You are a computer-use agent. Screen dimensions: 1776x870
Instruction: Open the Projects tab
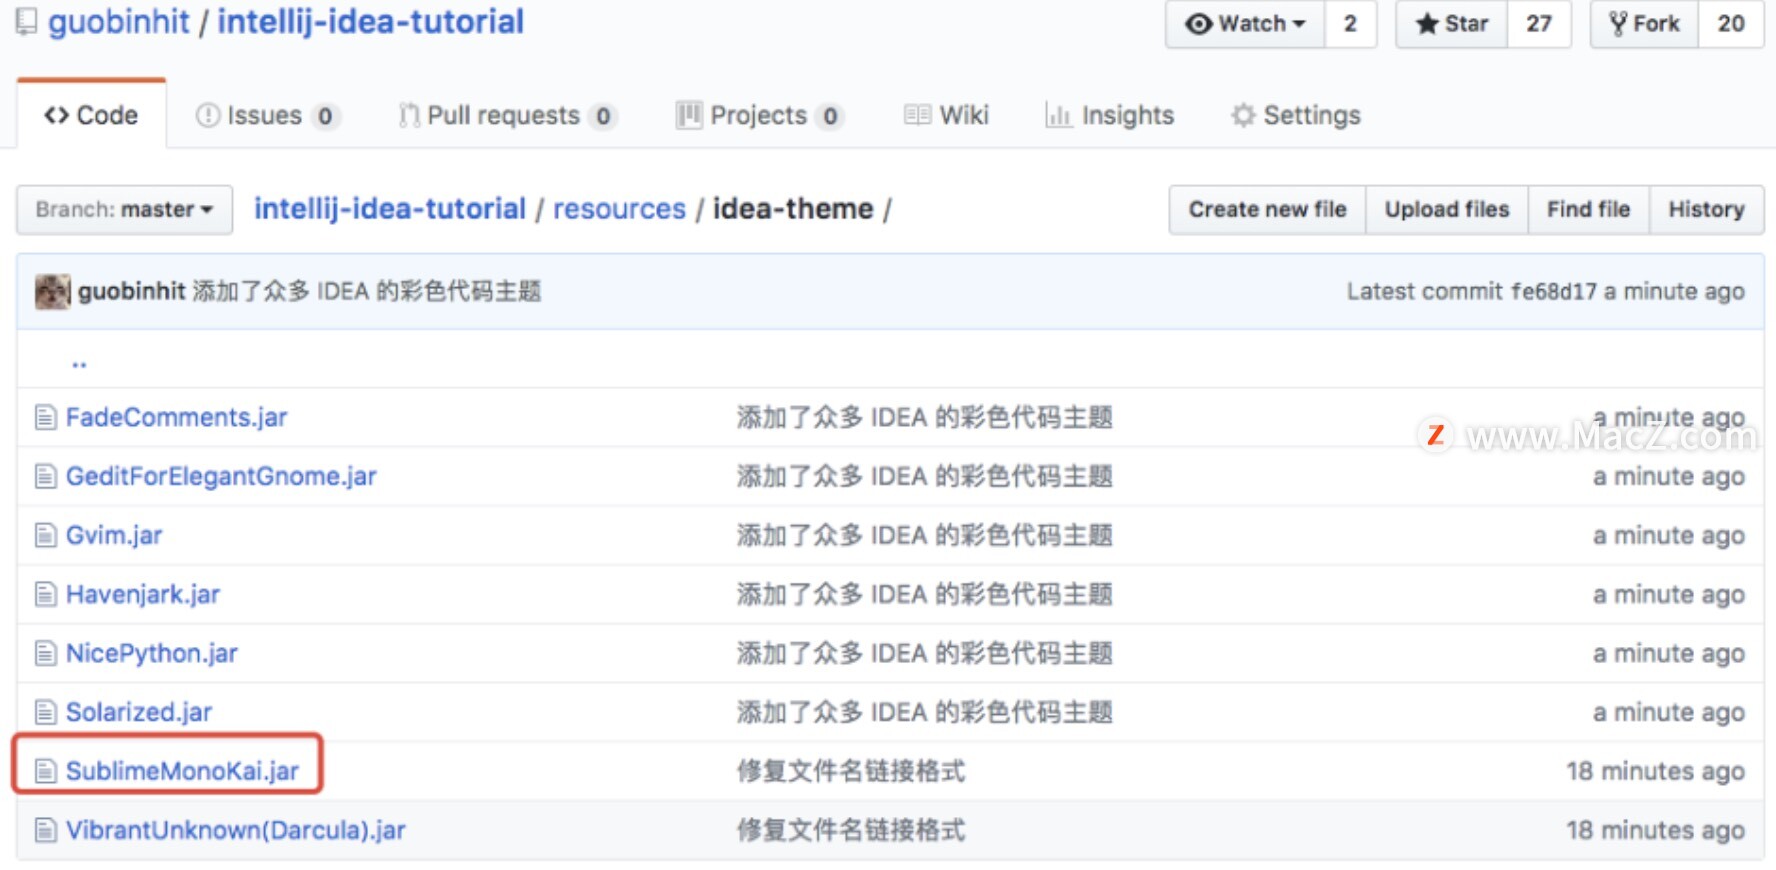point(760,116)
